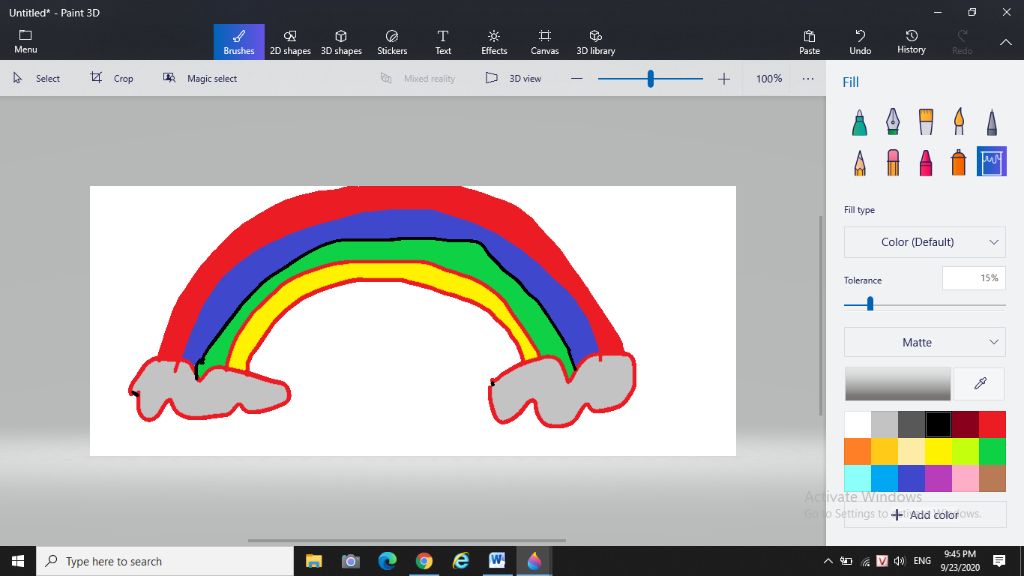Screen dimensions: 1024x576
Task: Choose the black color swatch
Action: tap(938, 424)
